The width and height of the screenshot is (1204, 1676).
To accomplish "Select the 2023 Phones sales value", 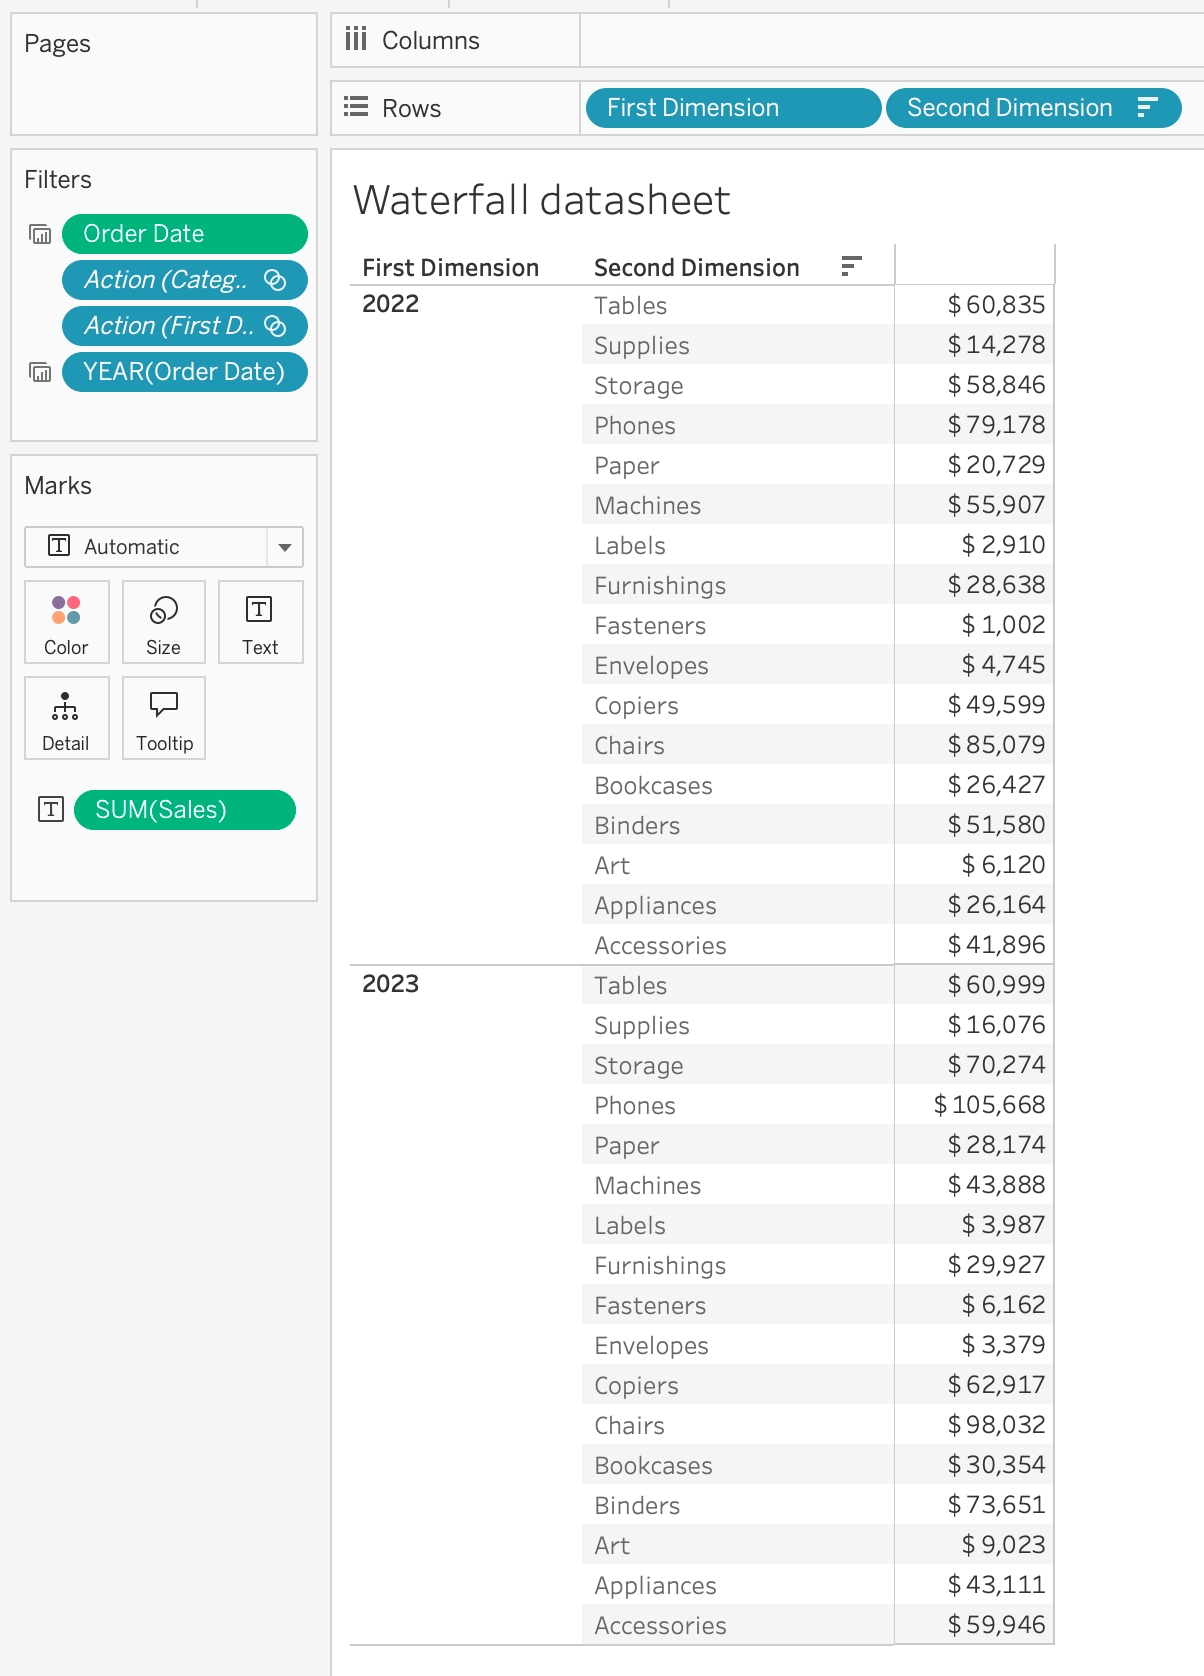I will pos(989,1105).
